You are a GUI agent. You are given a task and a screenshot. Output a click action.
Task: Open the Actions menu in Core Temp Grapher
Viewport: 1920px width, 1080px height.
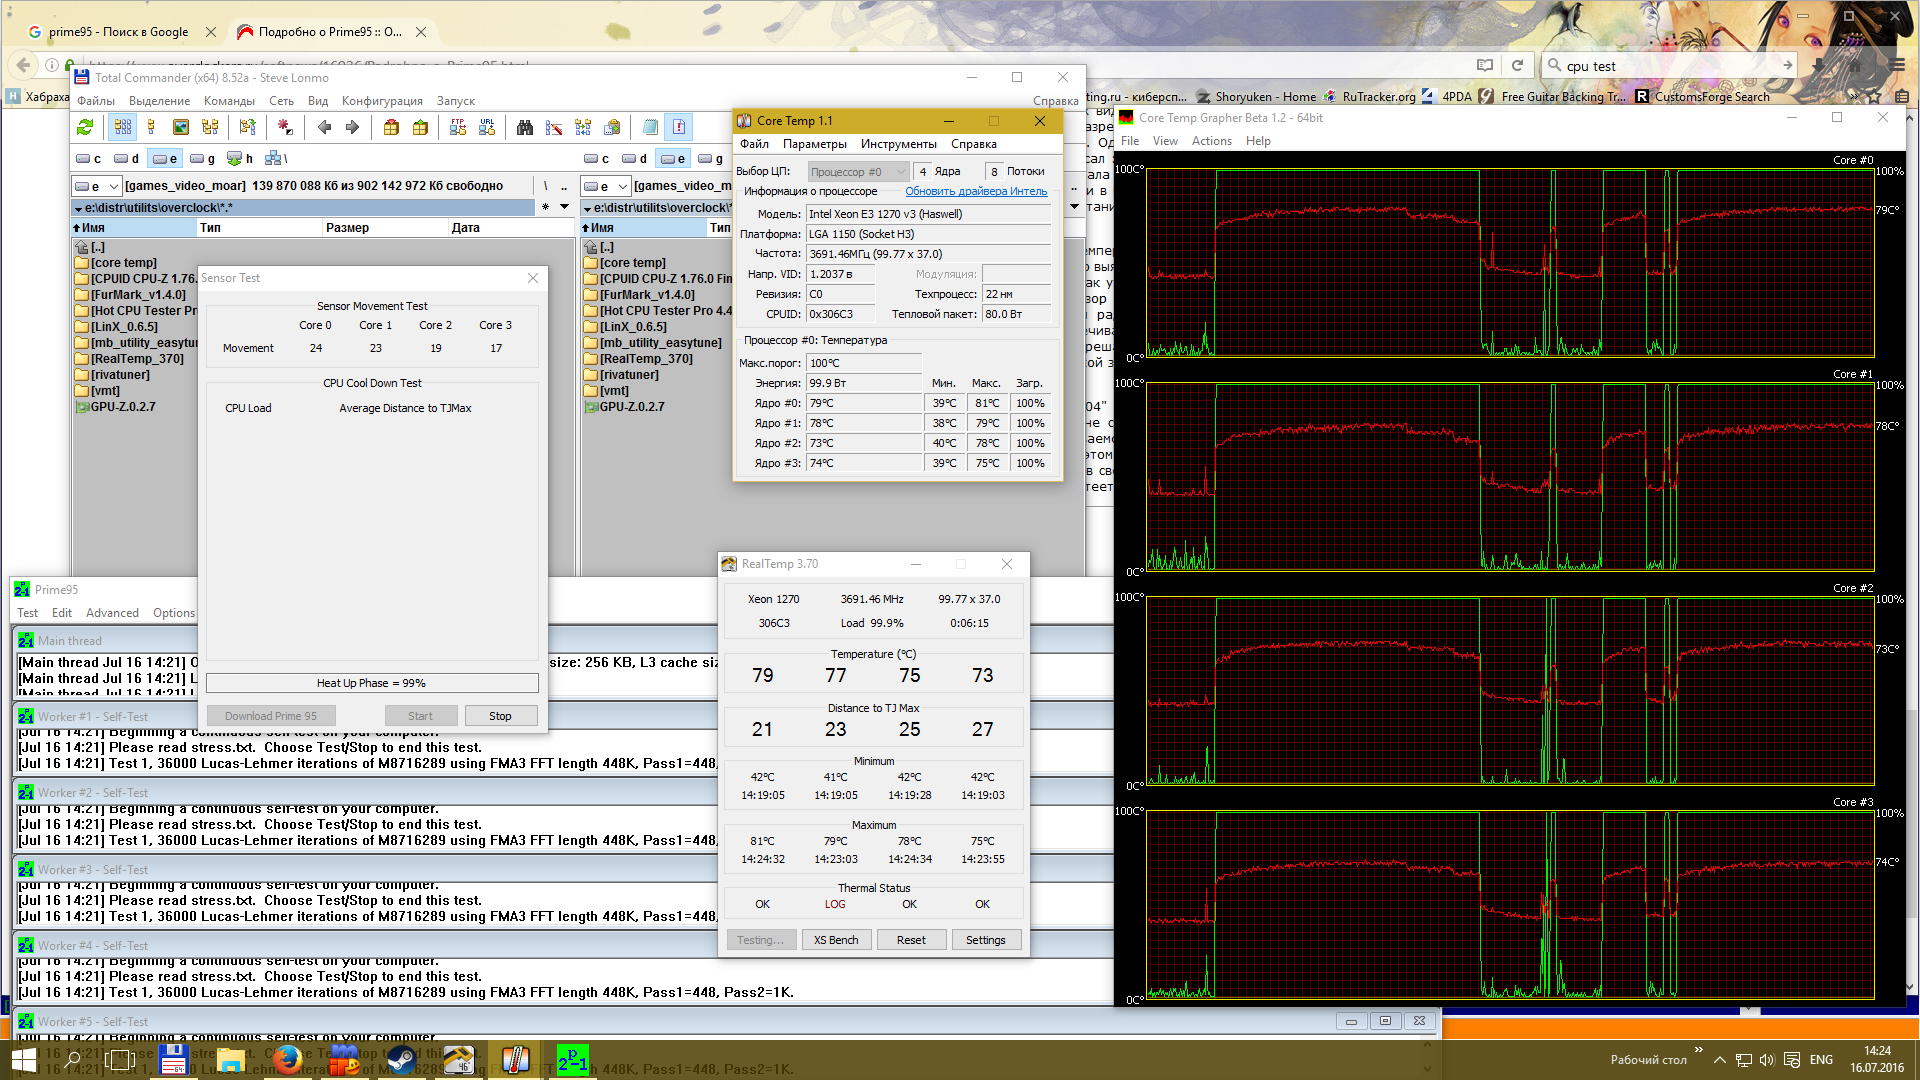click(1211, 141)
